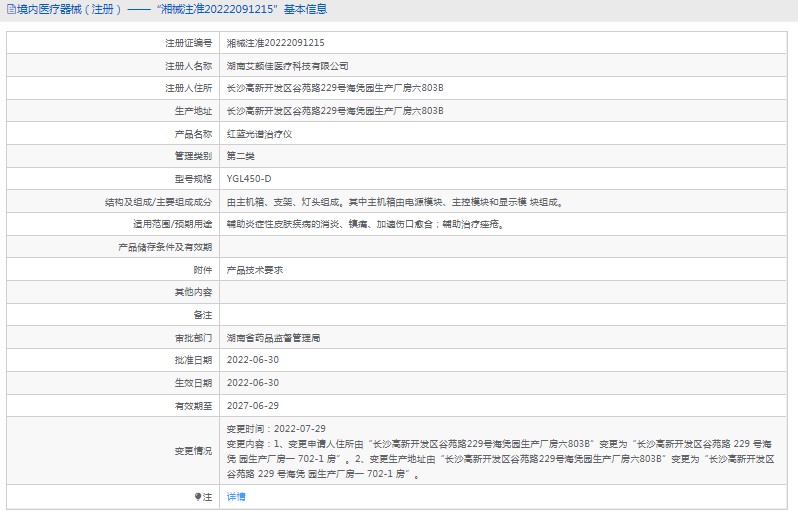Click the document icon in the page header
798x511 pixels.
click(x=10, y=9)
